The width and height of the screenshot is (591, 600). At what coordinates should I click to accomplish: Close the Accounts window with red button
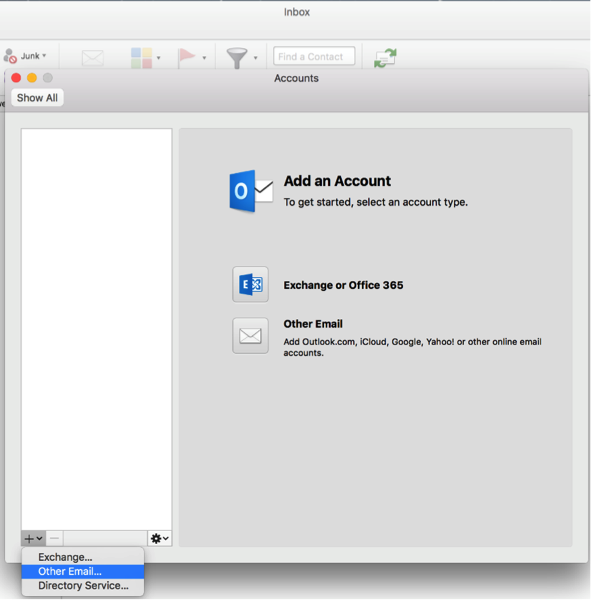pos(16,78)
